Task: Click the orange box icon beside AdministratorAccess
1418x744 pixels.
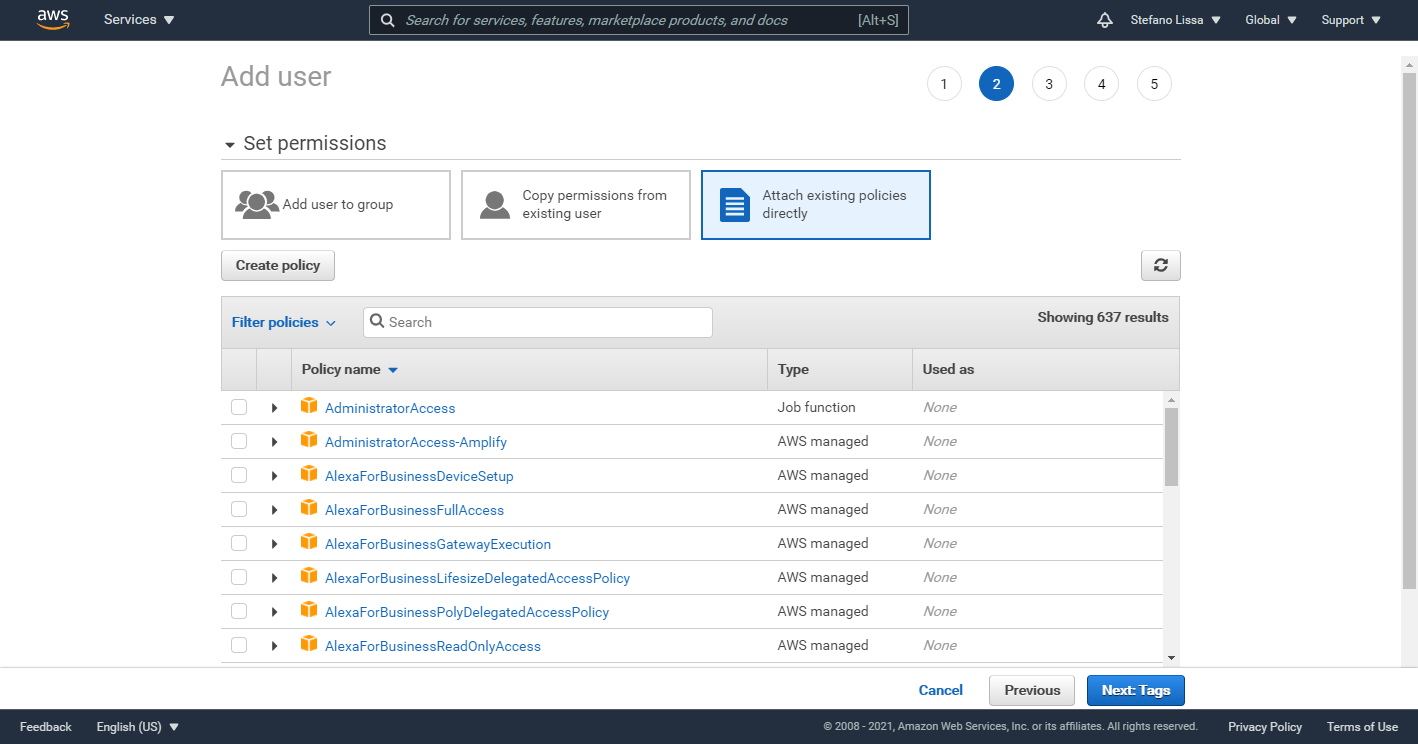Action: click(309, 406)
